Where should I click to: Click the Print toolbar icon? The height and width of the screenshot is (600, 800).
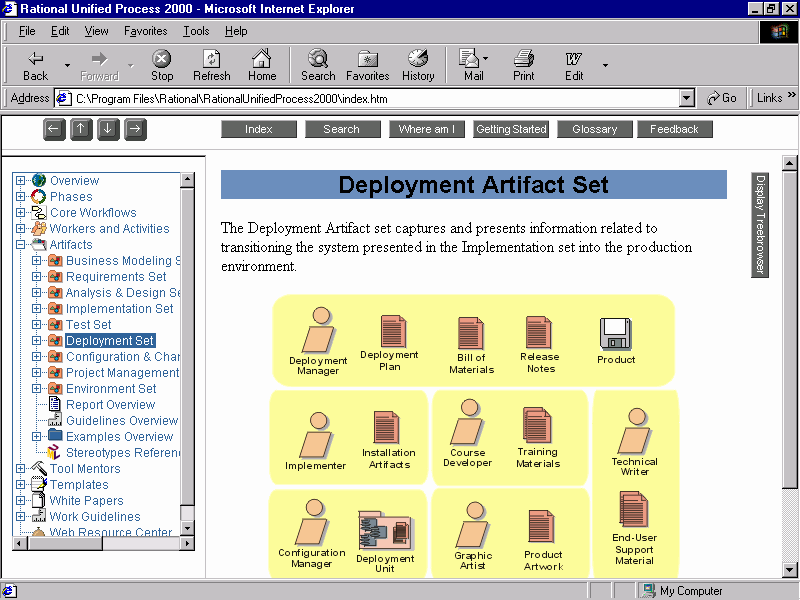point(523,59)
